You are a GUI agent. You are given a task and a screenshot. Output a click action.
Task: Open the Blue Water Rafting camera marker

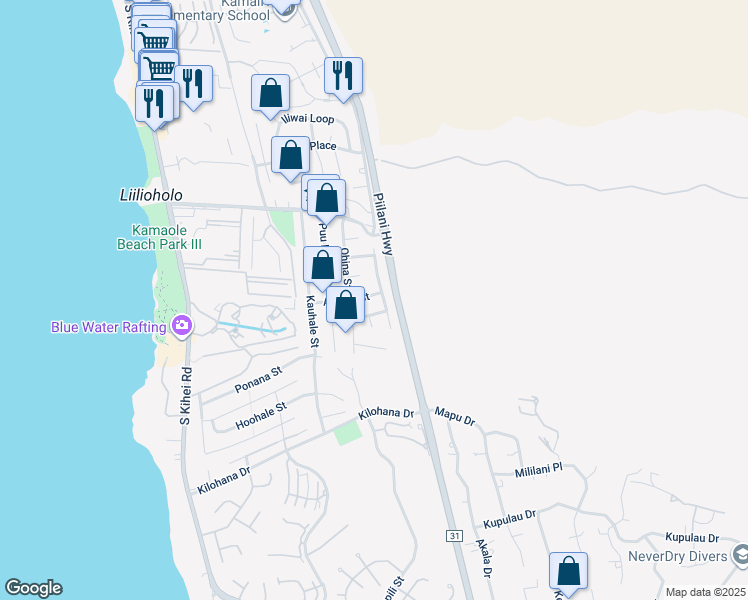[182, 326]
